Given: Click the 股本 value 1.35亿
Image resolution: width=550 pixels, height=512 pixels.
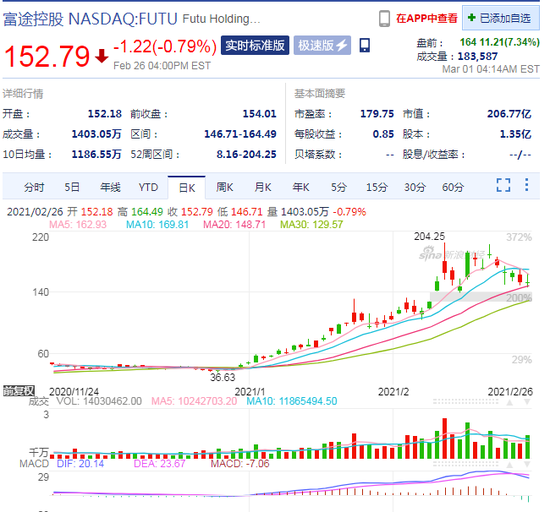Looking at the screenshot, I should coord(515,134).
